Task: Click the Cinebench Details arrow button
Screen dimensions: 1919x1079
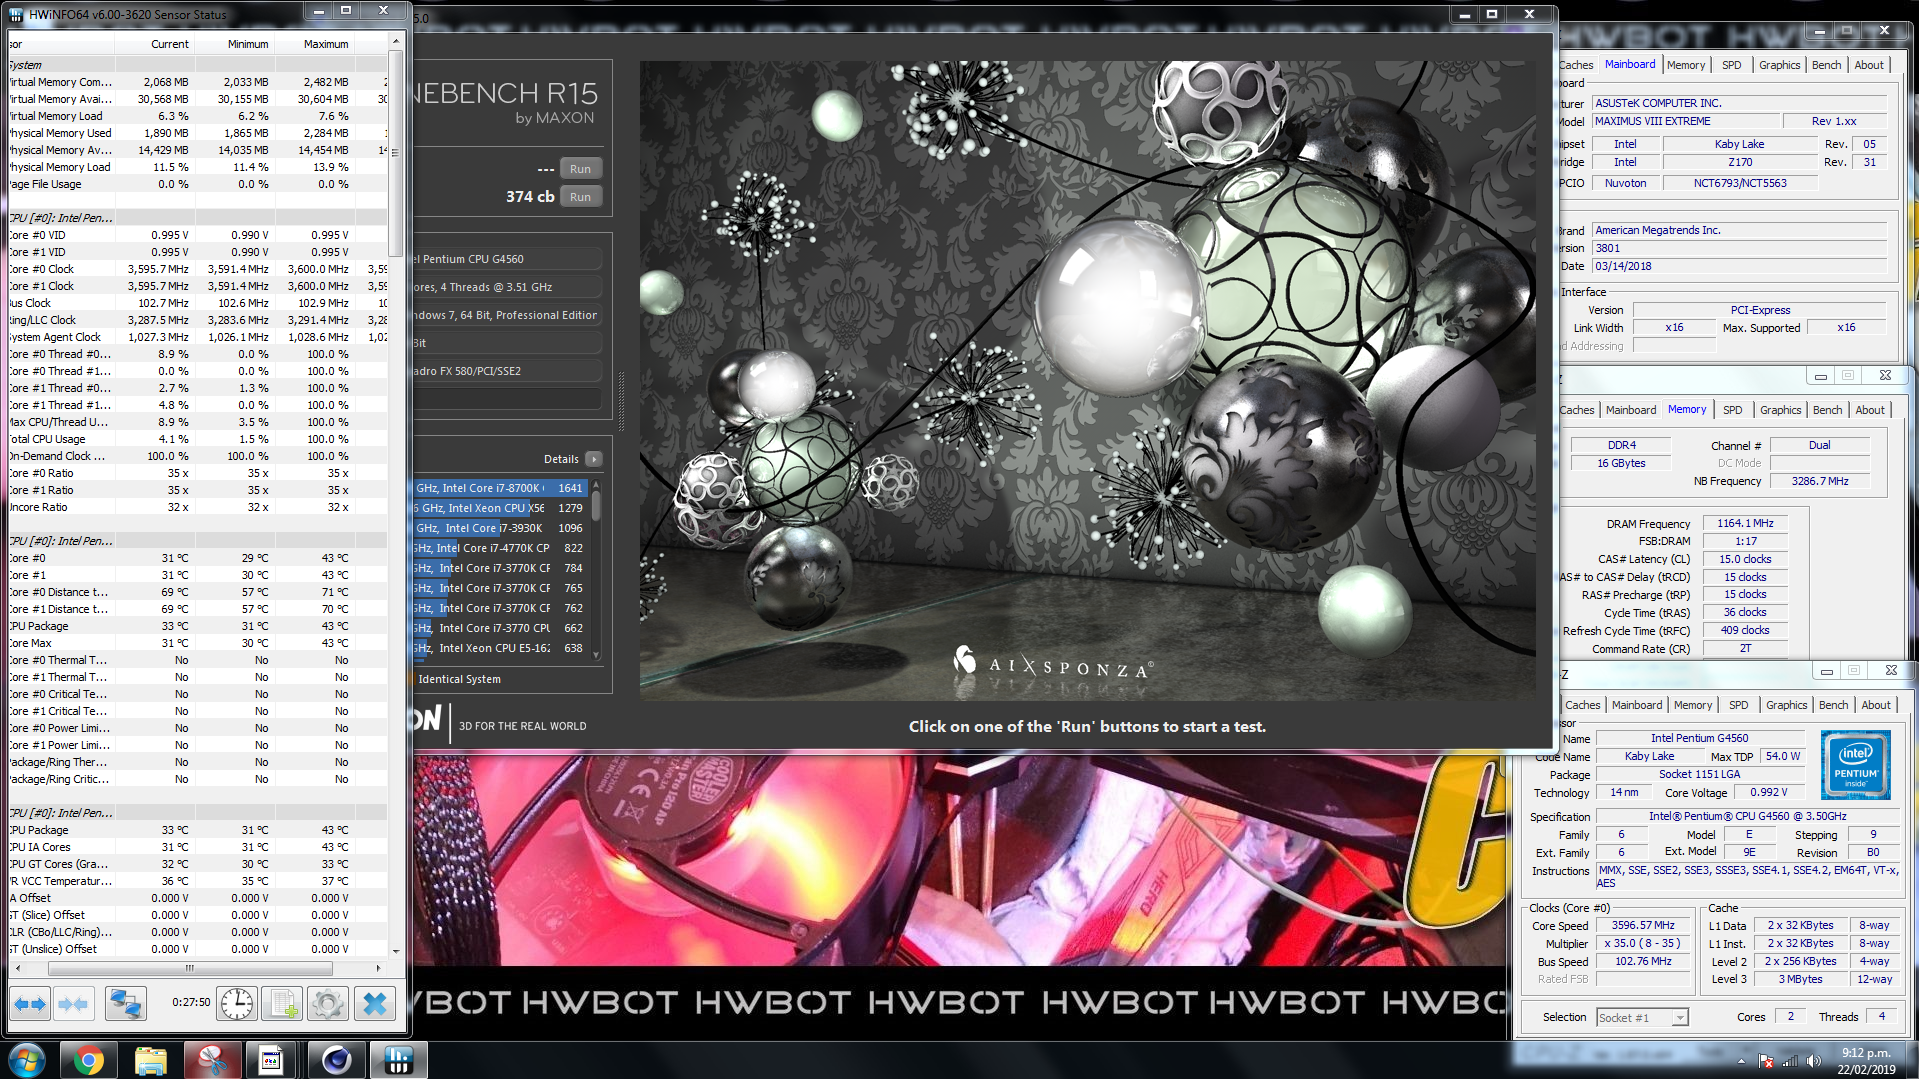Action: (x=594, y=459)
